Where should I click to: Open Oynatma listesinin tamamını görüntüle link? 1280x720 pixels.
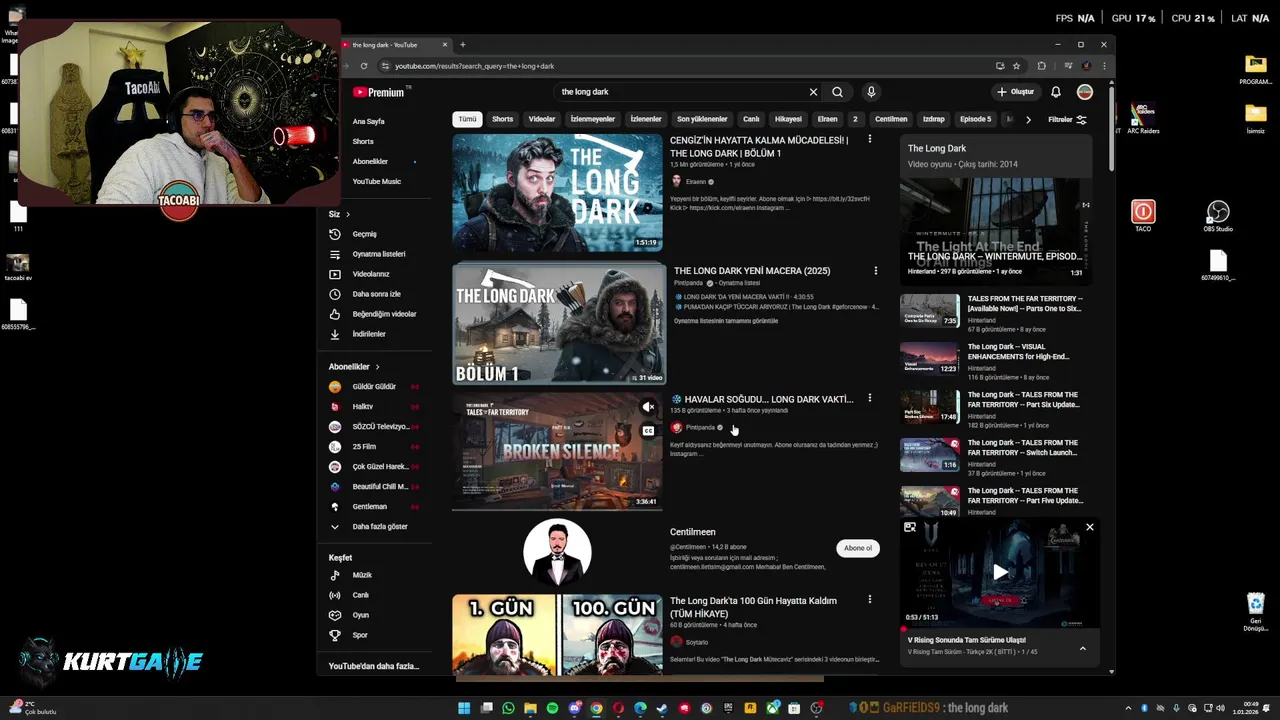pos(726,321)
